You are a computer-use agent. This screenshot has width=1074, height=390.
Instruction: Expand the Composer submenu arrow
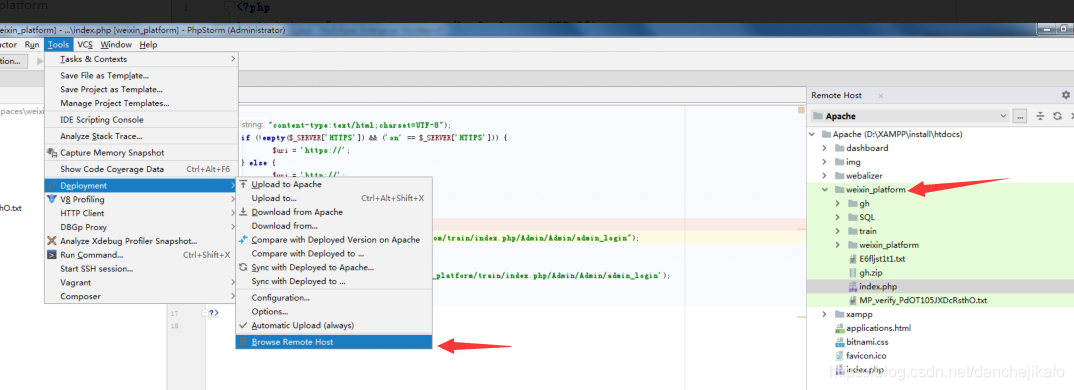coord(232,296)
